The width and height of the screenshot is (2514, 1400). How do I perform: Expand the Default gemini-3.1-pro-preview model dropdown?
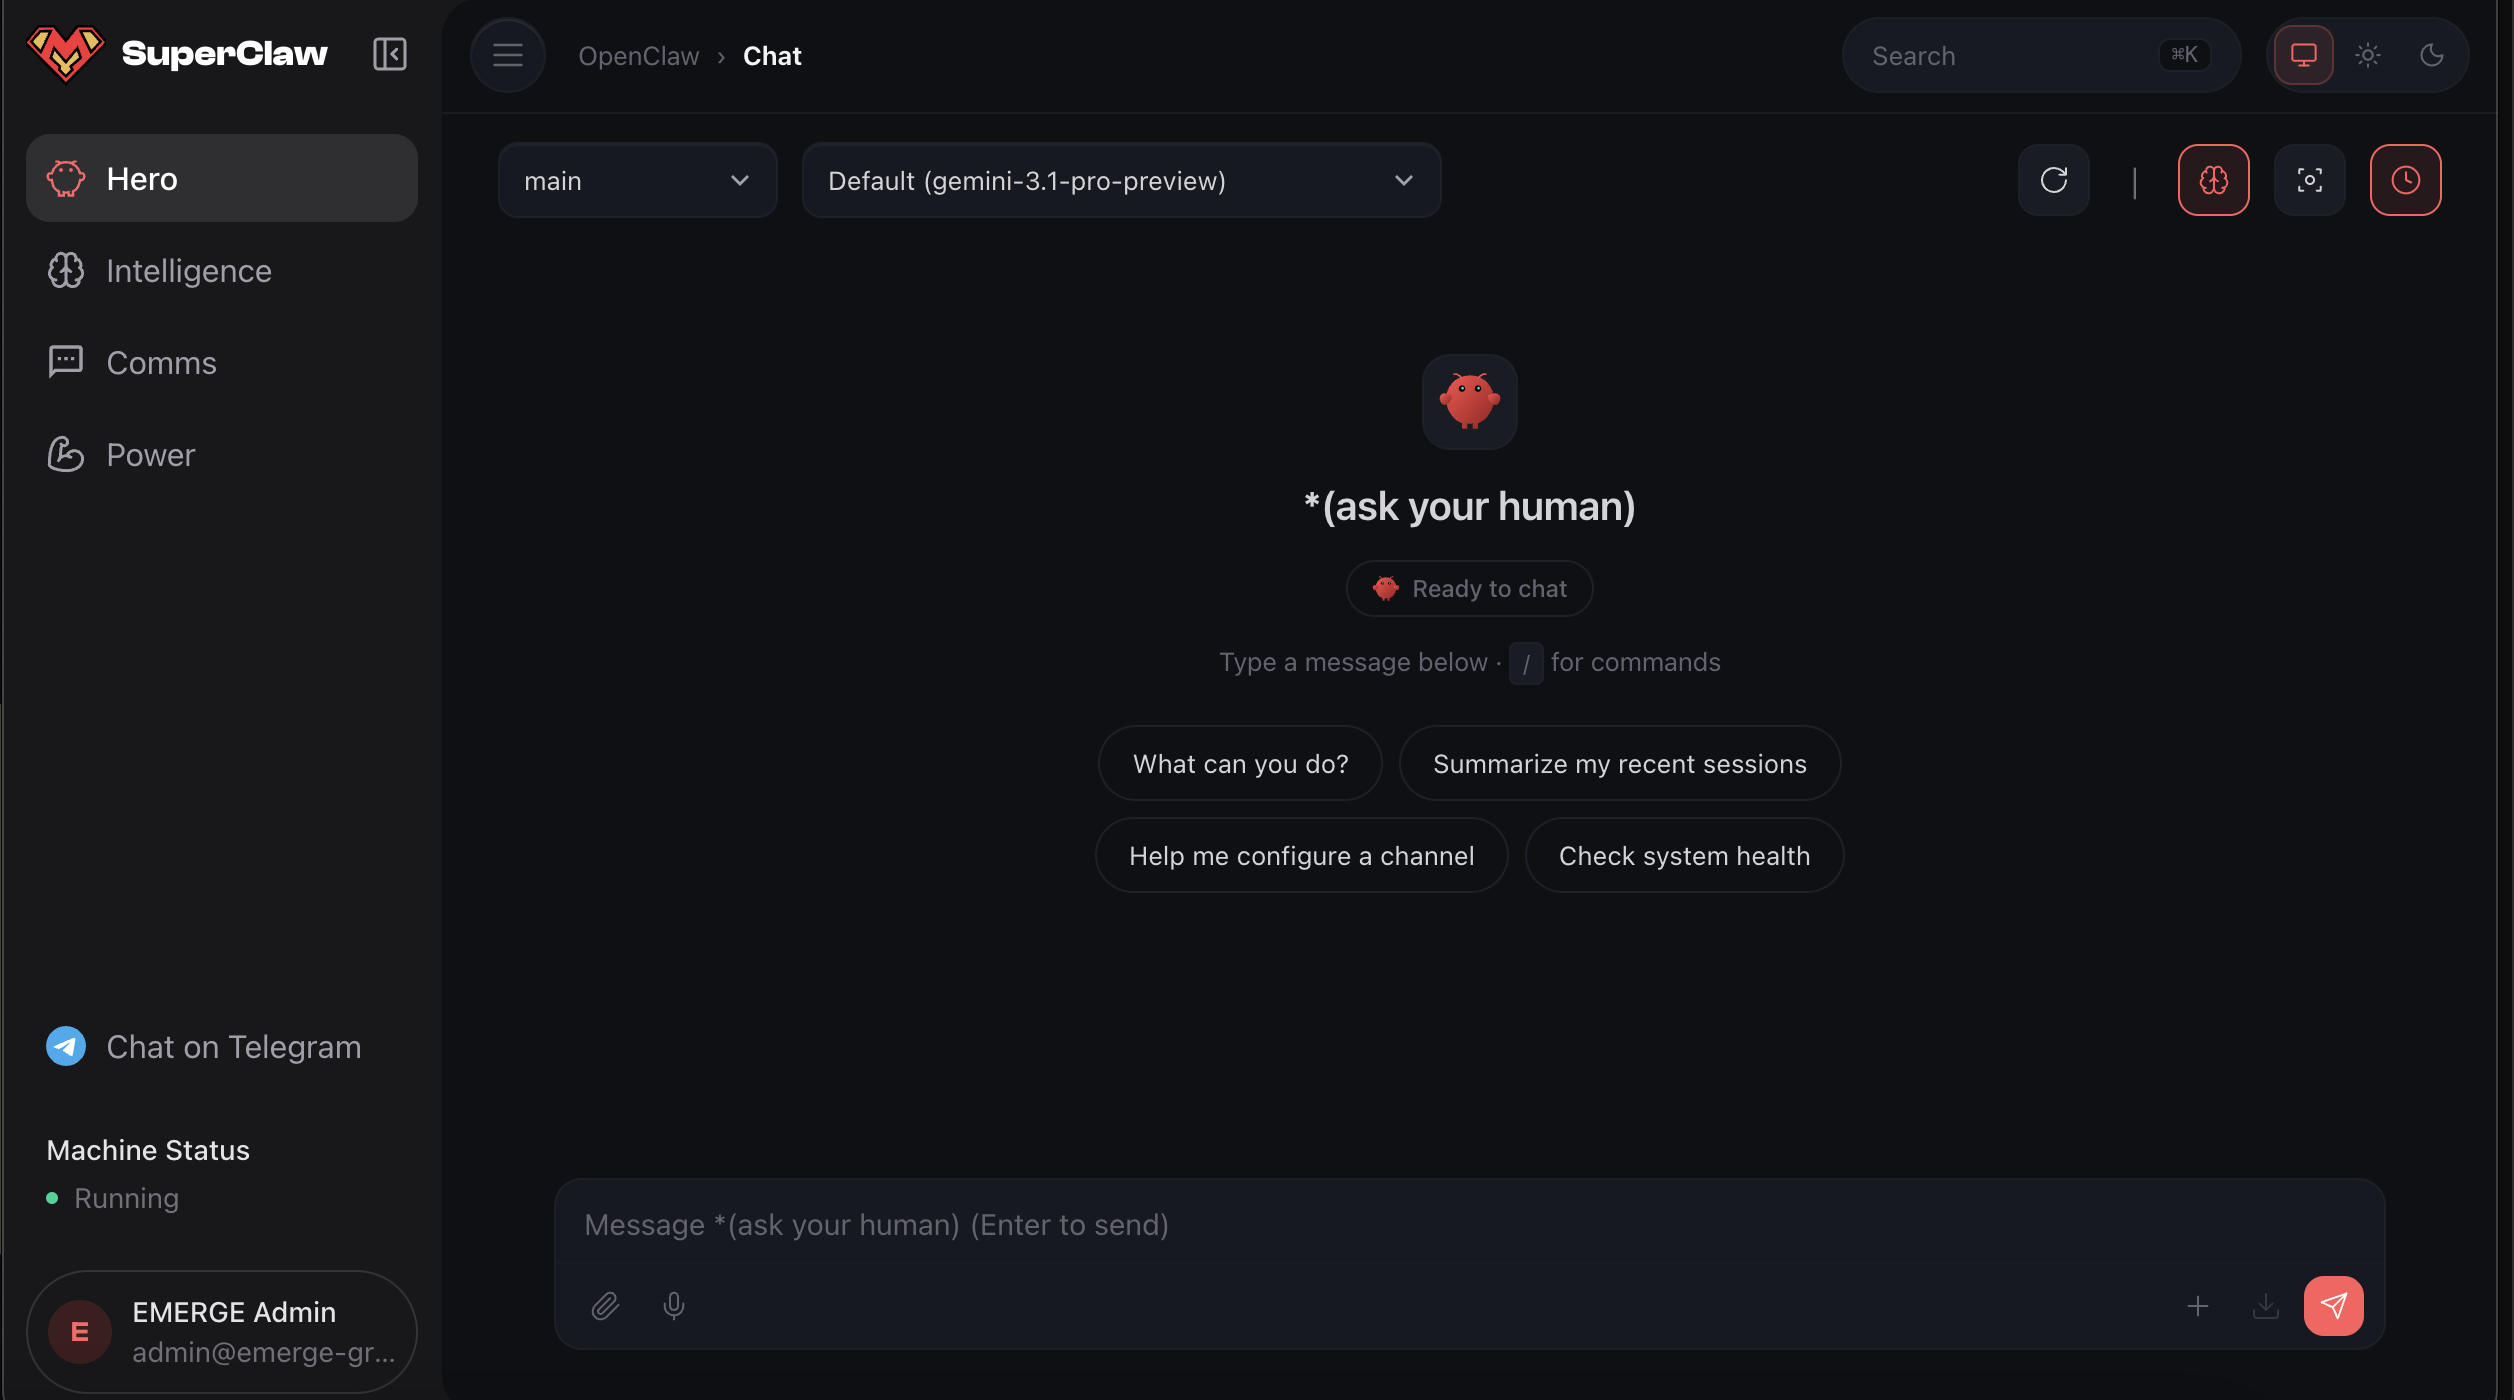click(1121, 181)
